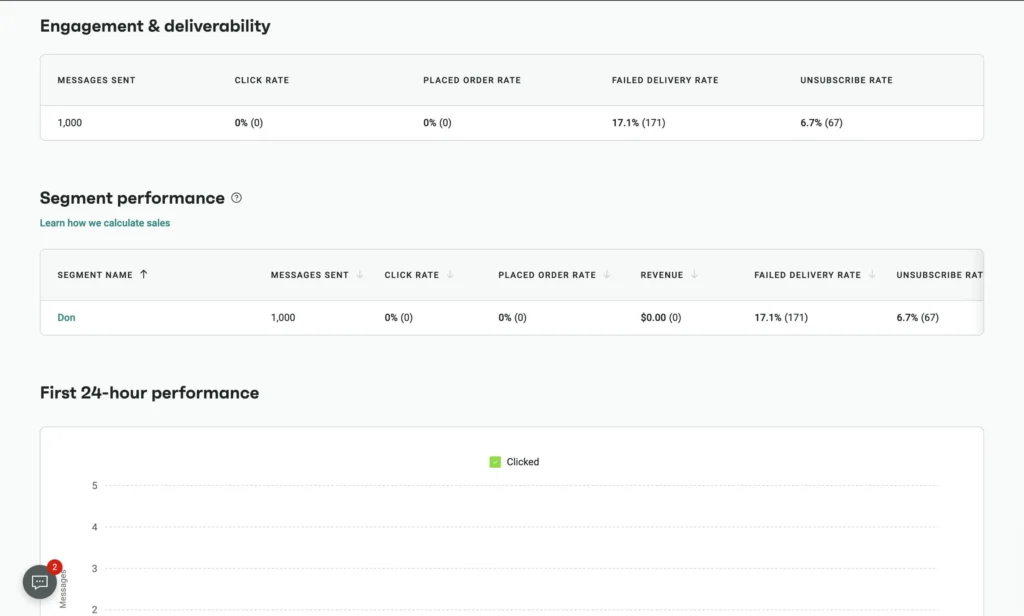Toggle the Clicked legend checkbox
The image size is (1024, 616).
[495, 462]
